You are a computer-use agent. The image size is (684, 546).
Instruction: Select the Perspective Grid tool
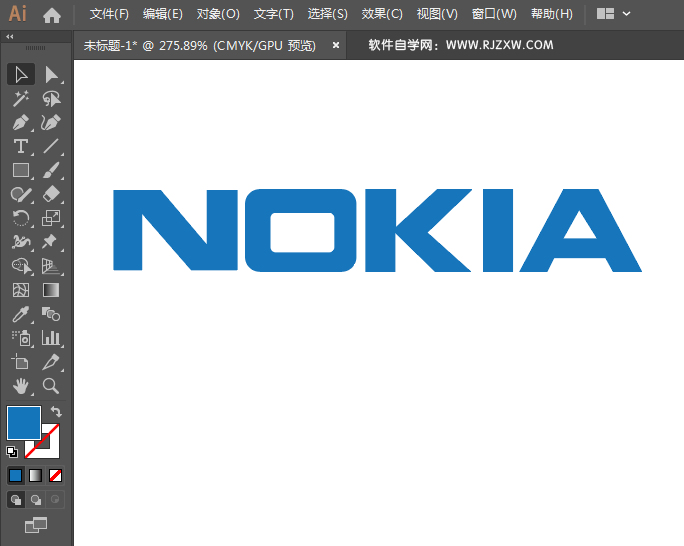51,266
